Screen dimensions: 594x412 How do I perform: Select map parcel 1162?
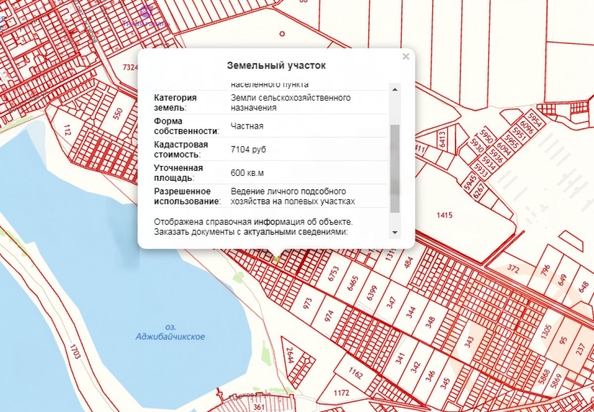pyautogui.click(x=356, y=373)
